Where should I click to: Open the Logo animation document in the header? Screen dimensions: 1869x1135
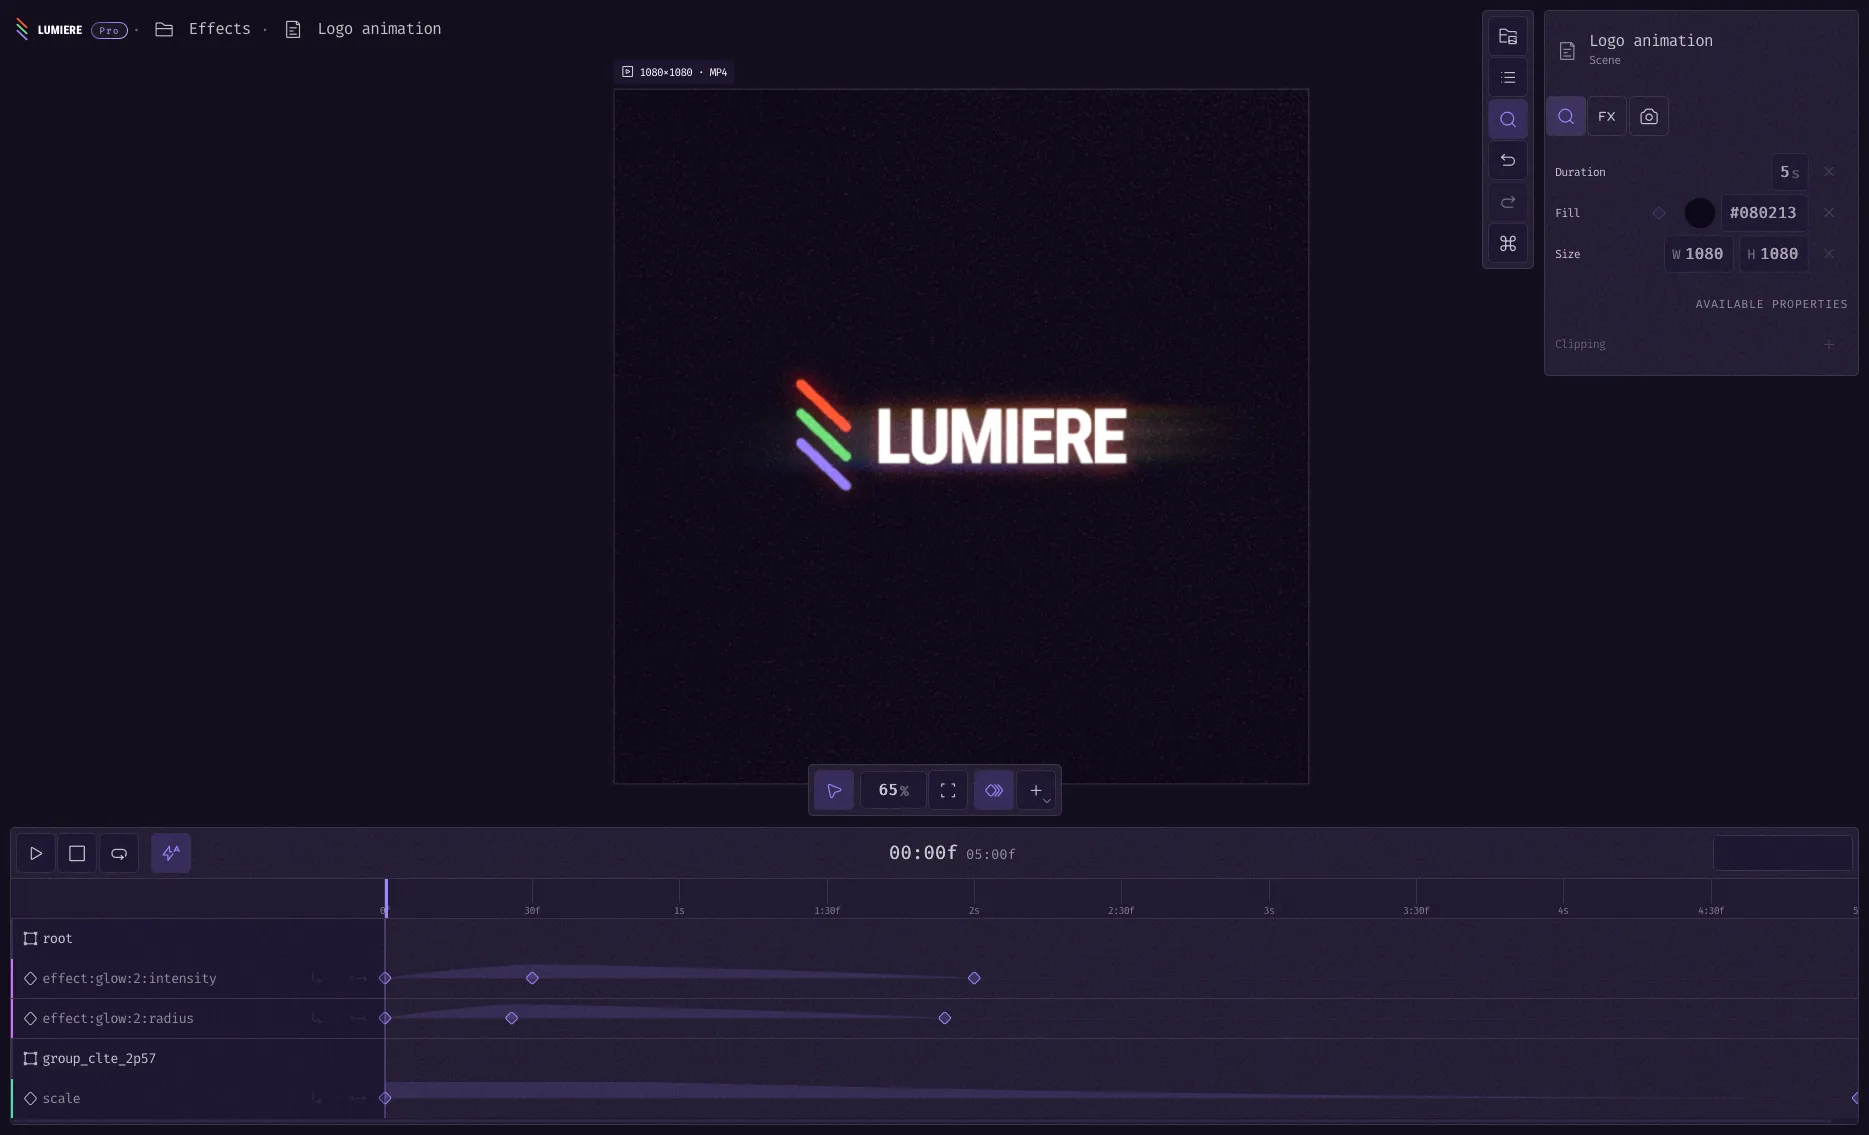[x=378, y=29]
